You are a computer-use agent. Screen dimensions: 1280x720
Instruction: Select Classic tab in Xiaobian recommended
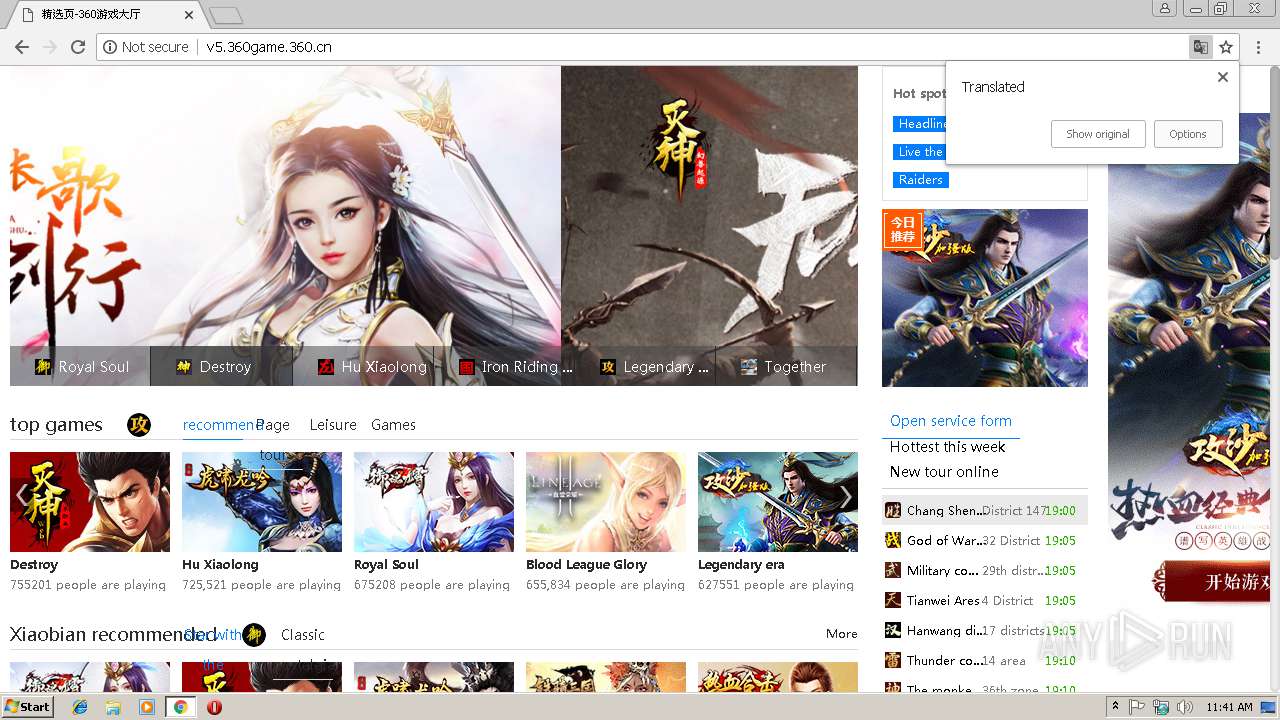(303, 635)
